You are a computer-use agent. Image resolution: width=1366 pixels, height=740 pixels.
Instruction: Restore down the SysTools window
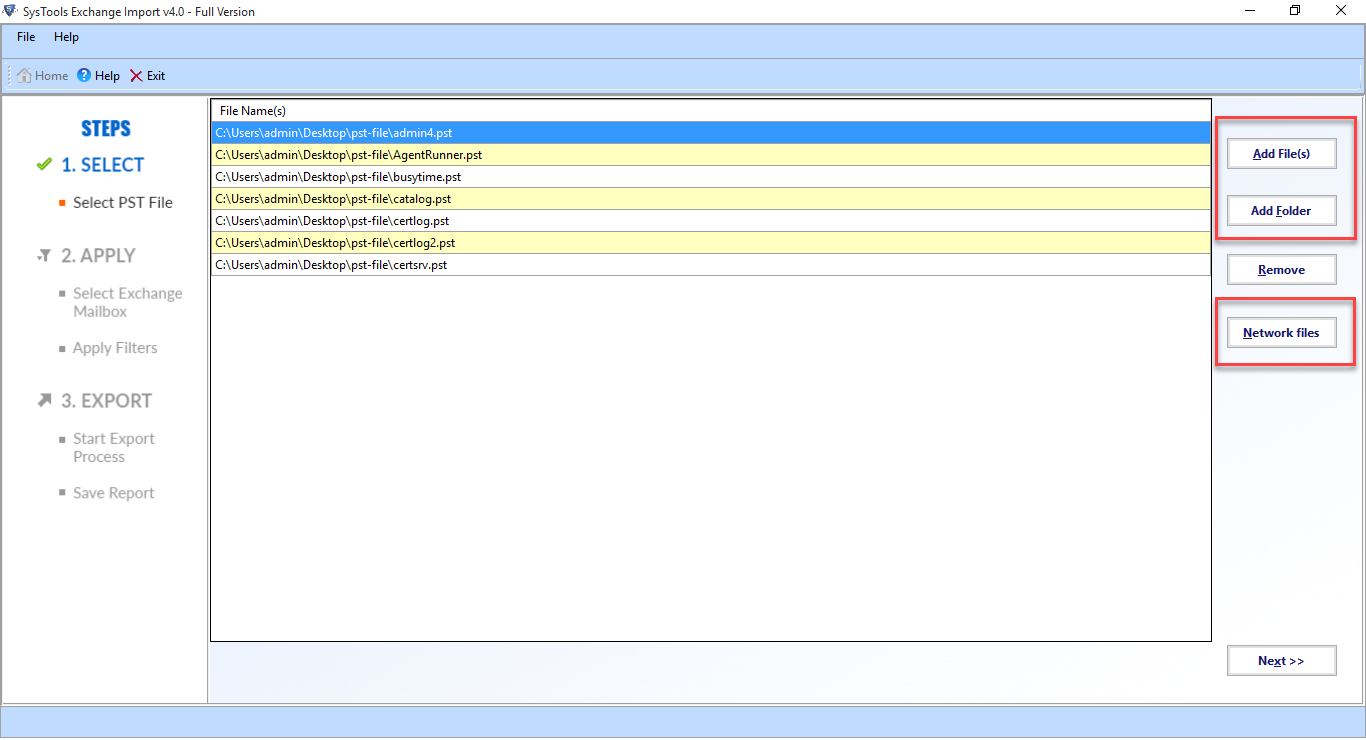coord(1296,11)
